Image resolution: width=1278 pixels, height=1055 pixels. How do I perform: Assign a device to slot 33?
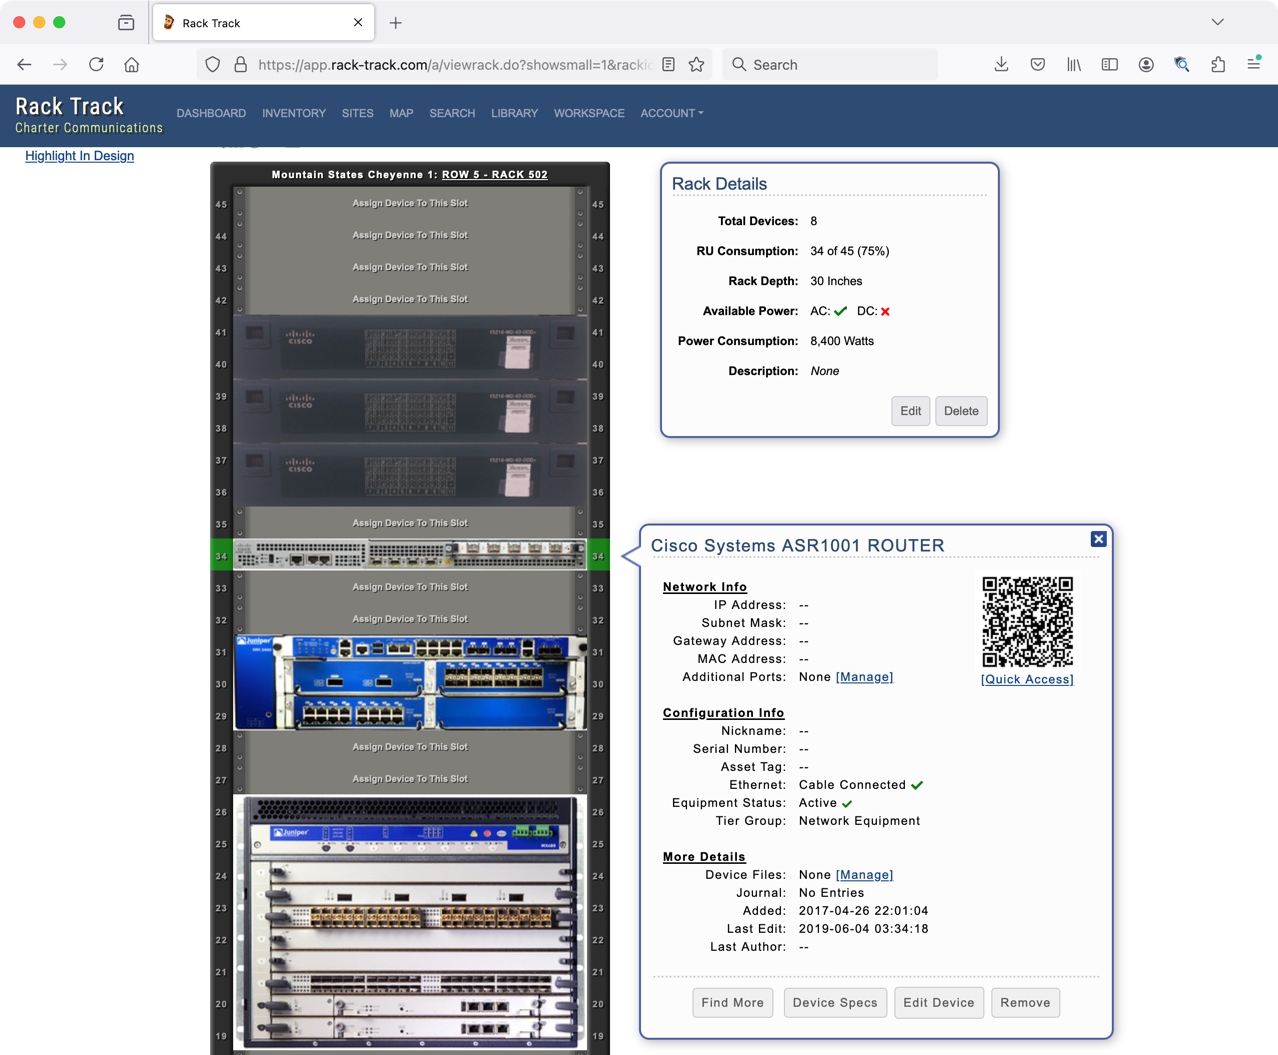[x=410, y=587]
